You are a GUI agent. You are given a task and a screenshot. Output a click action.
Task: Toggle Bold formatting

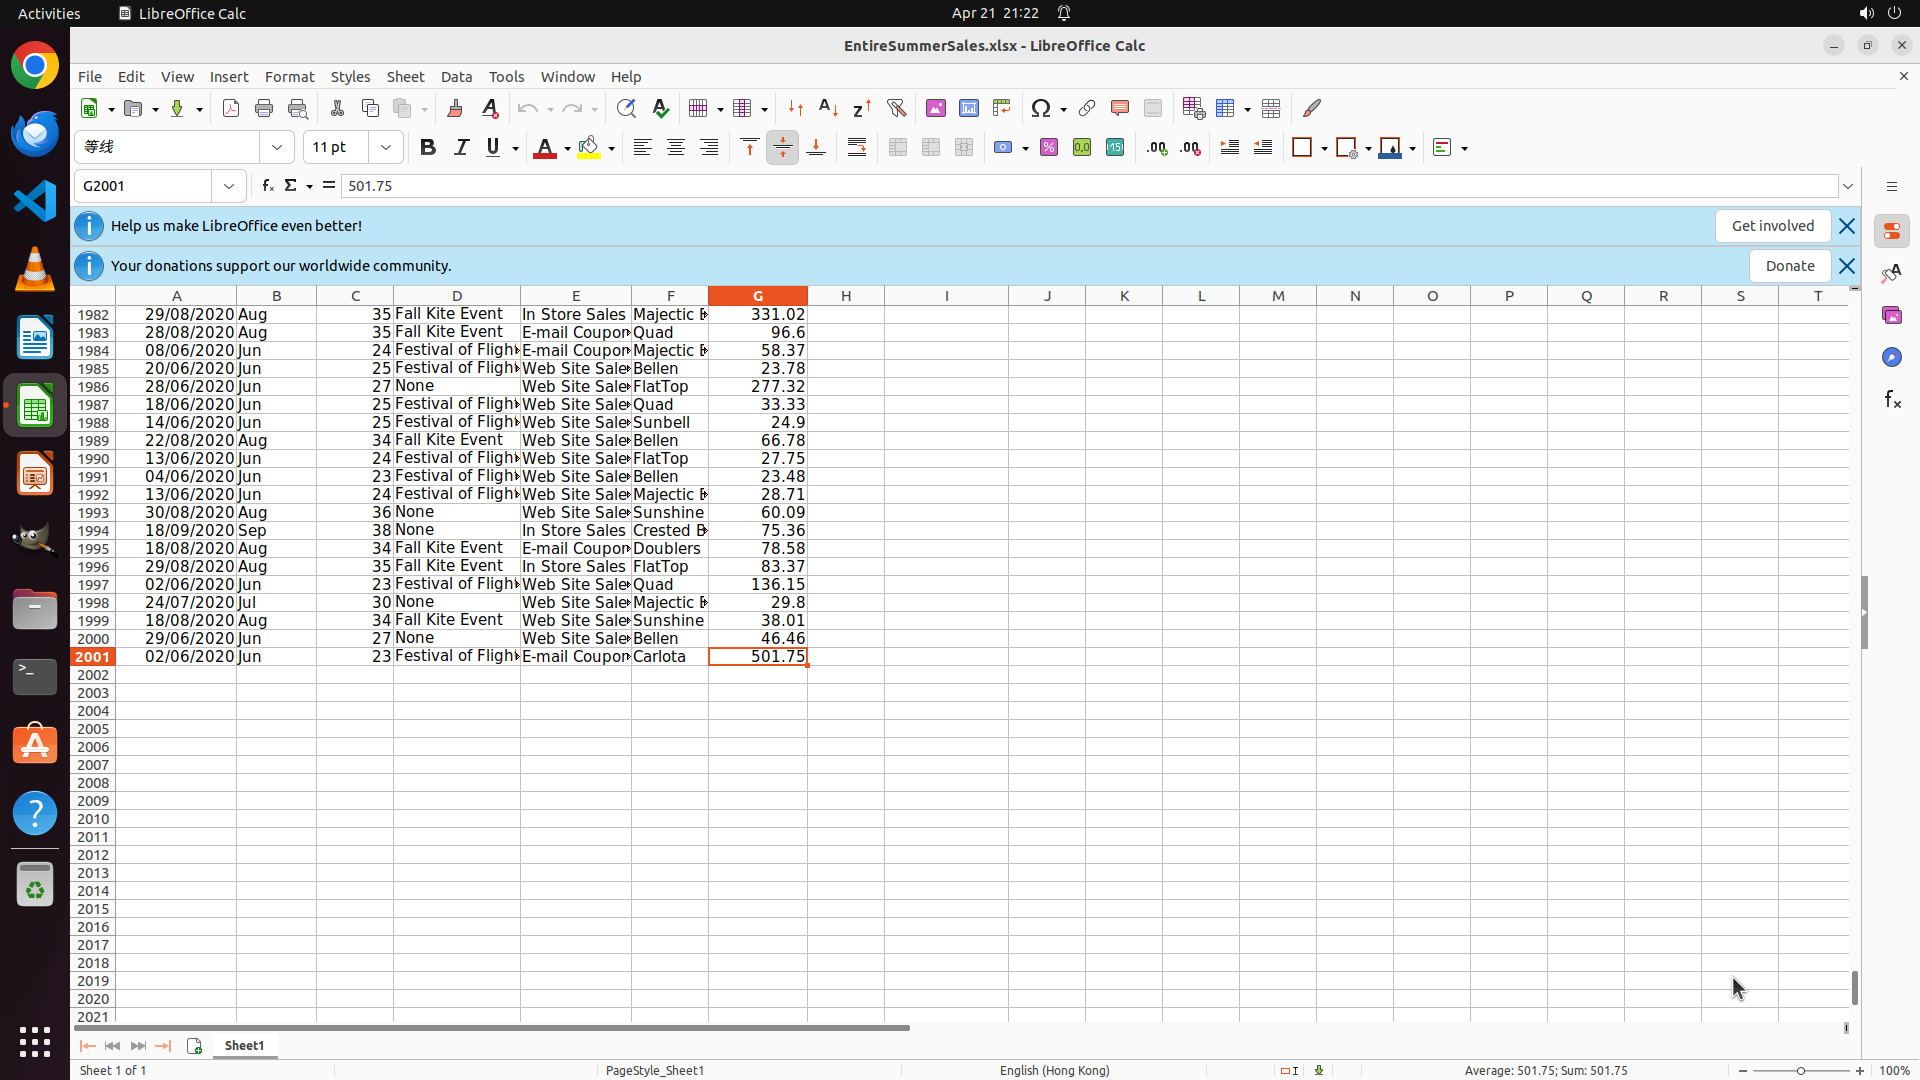(x=428, y=147)
